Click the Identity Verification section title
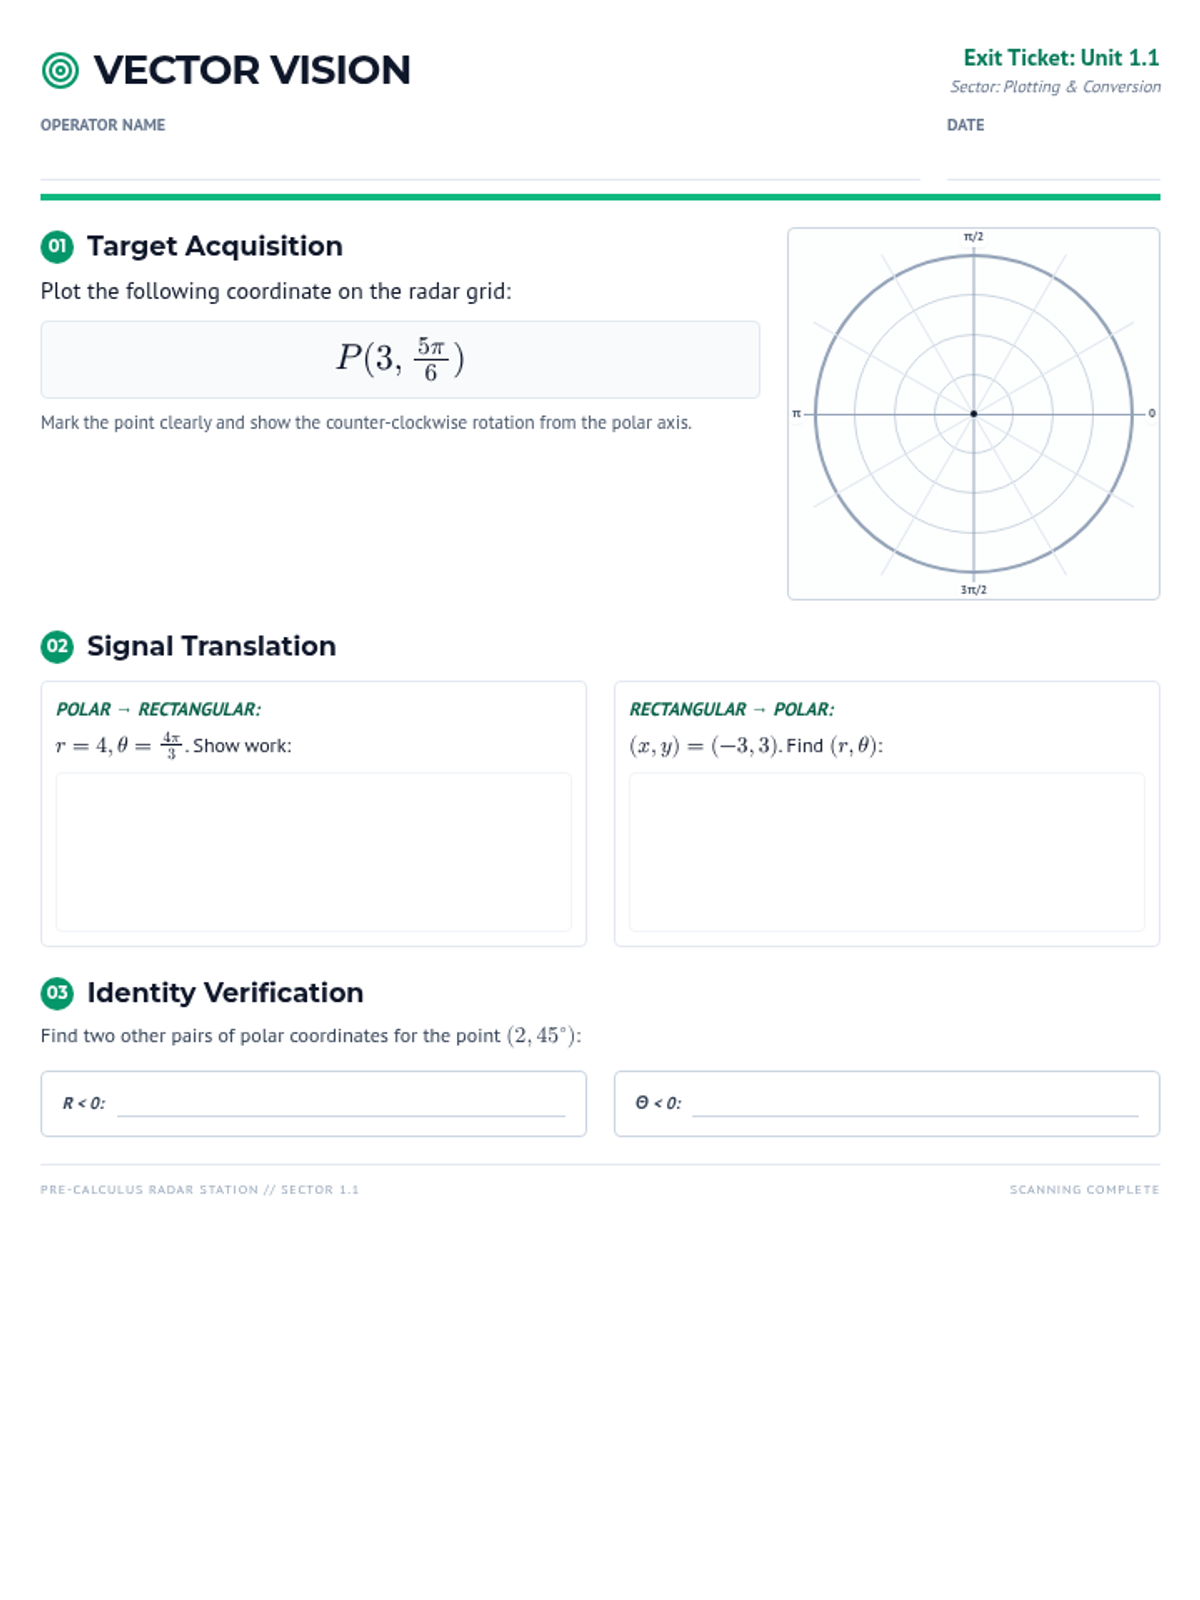Viewport: 1200px width, 1600px height. coord(225,992)
